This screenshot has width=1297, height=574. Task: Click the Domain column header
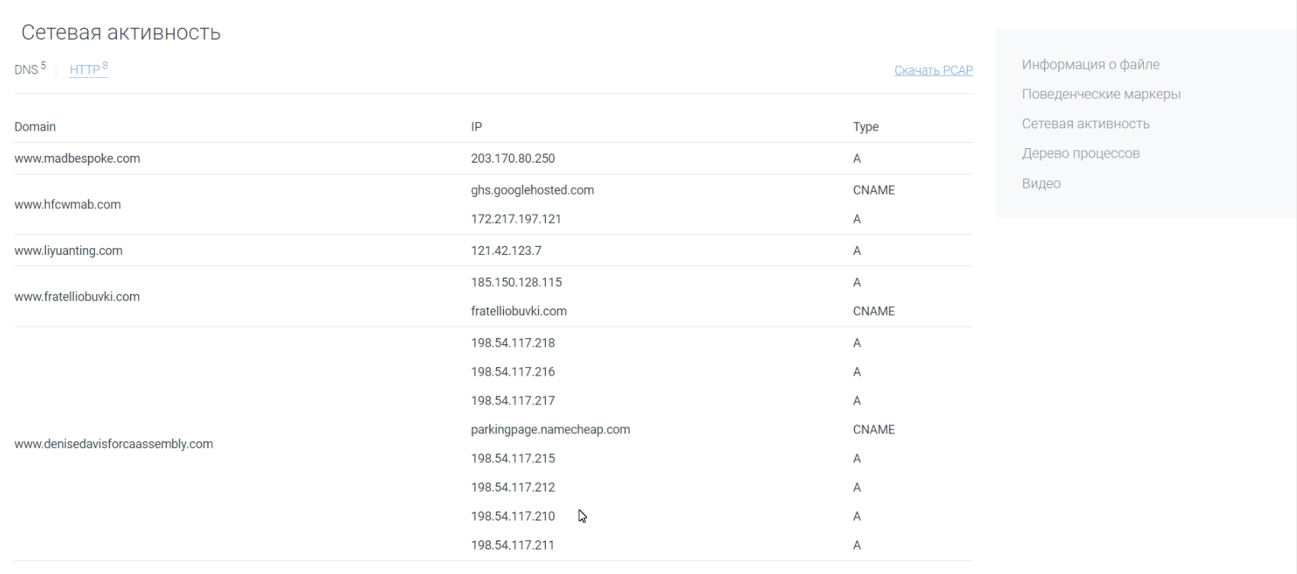[x=35, y=127]
